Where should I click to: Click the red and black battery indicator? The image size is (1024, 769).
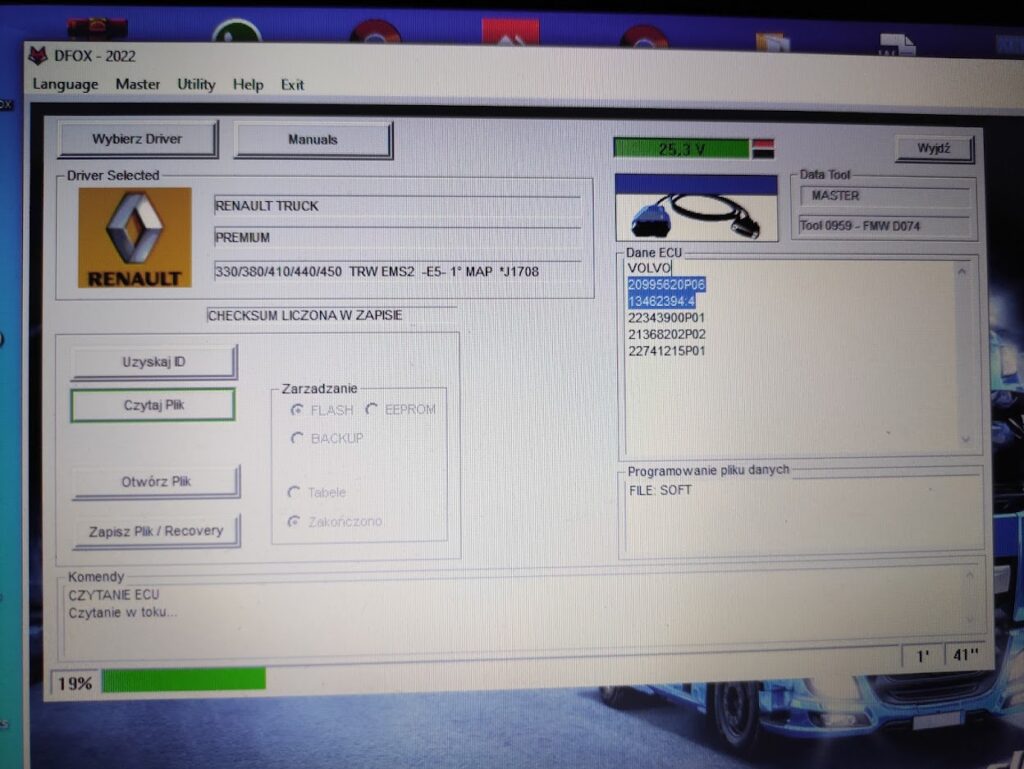tap(763, 149)
